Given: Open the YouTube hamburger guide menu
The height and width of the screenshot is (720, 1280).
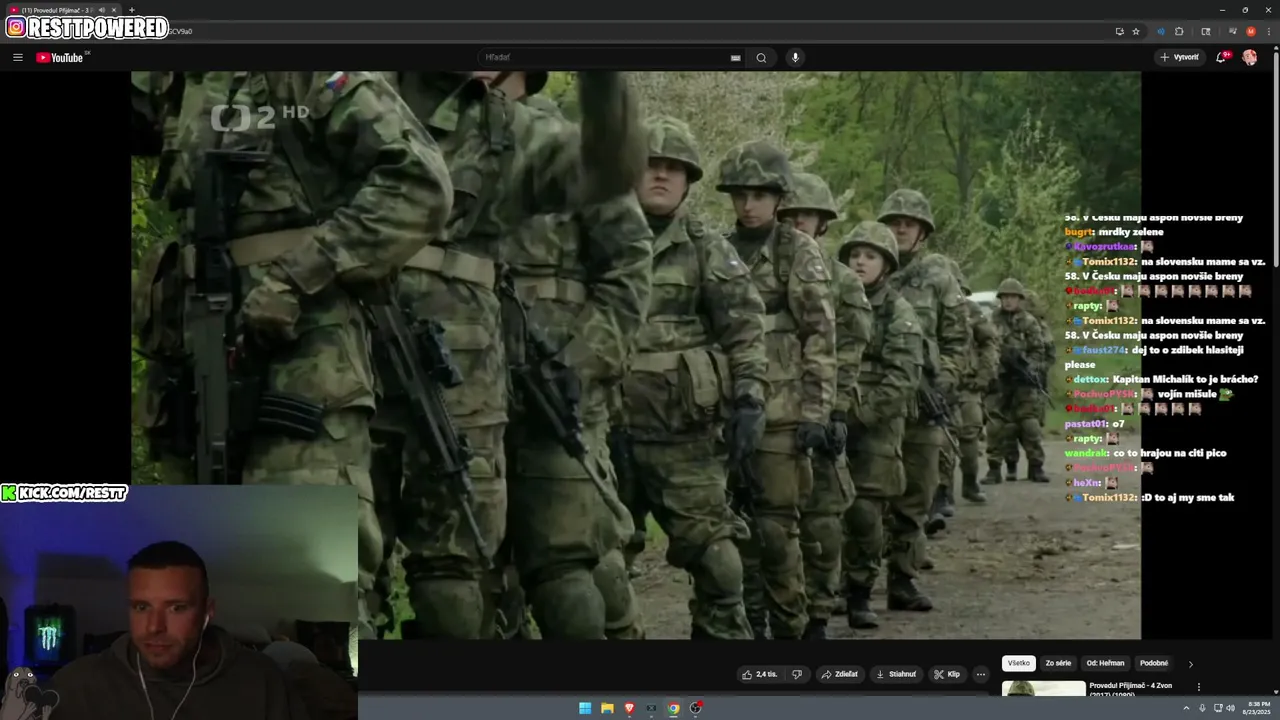Looking at the screenshot, I should click(18, 57).
